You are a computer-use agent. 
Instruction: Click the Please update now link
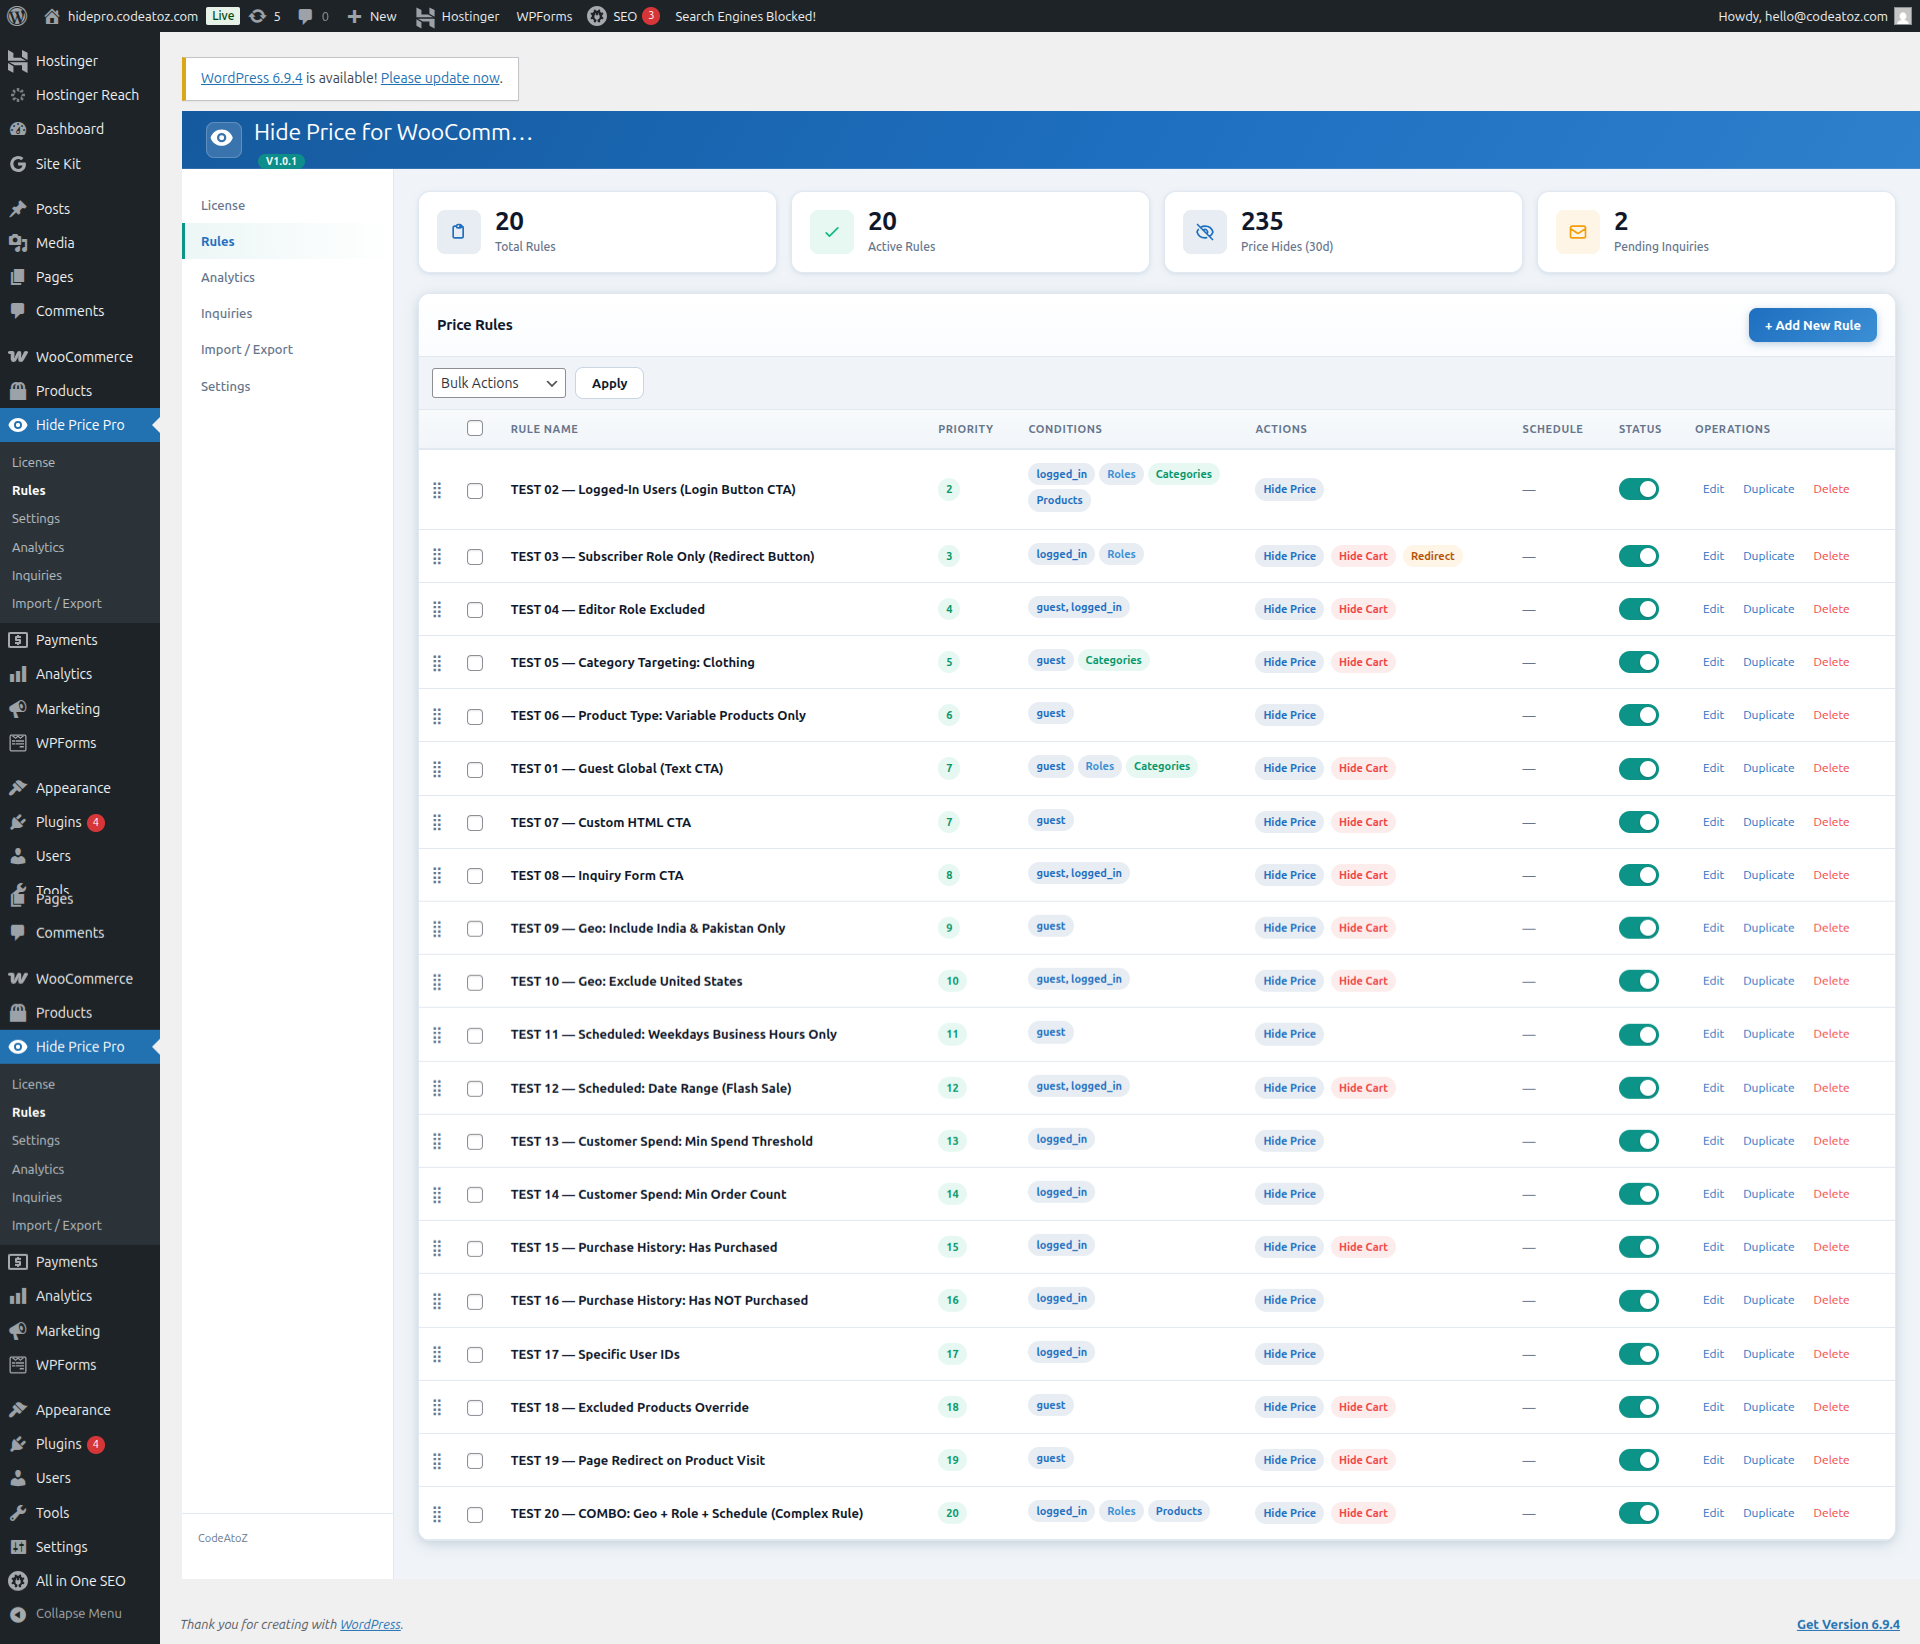point(440,78)
